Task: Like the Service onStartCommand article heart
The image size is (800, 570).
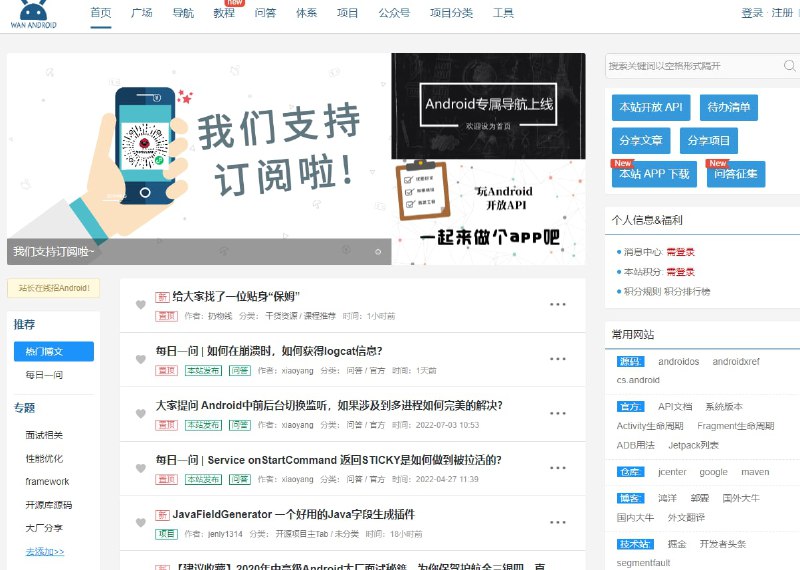Action: point(141,468)
